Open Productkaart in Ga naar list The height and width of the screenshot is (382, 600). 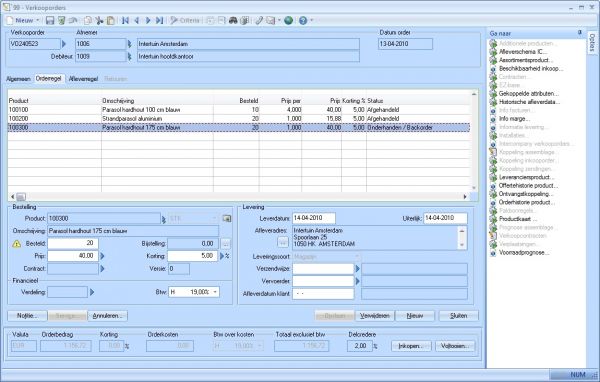coord(518,219)
